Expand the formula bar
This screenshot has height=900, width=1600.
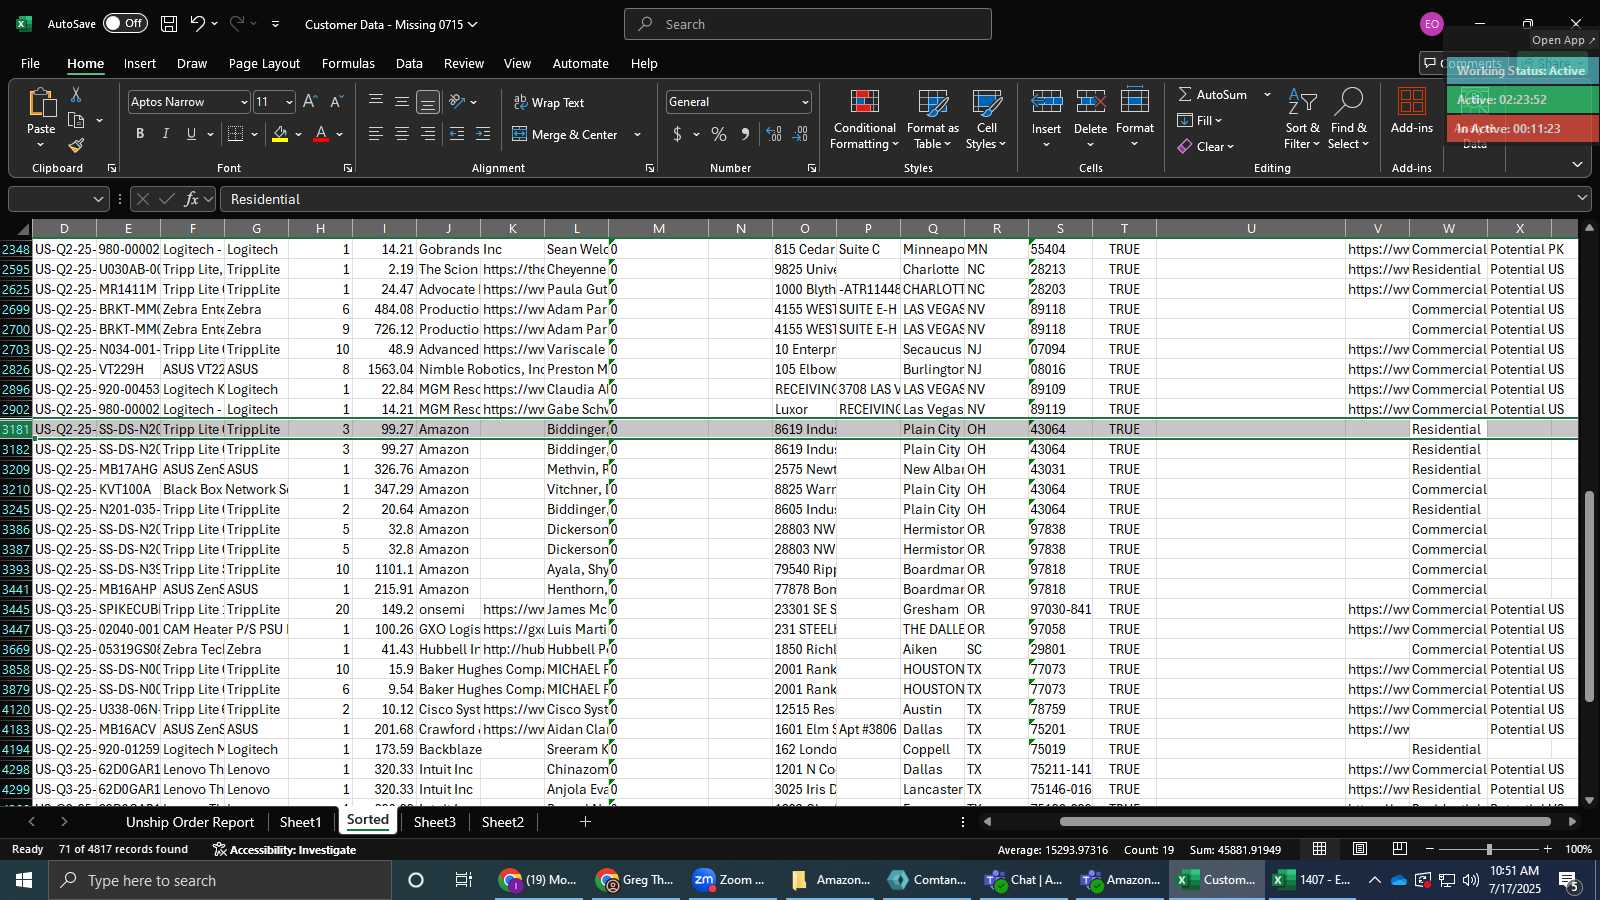click(1582, 199)
